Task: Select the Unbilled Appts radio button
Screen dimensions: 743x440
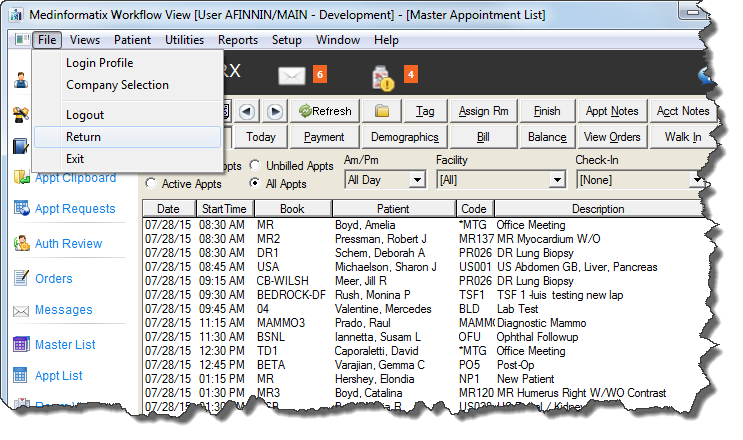Action: click(x=257, y=166)
